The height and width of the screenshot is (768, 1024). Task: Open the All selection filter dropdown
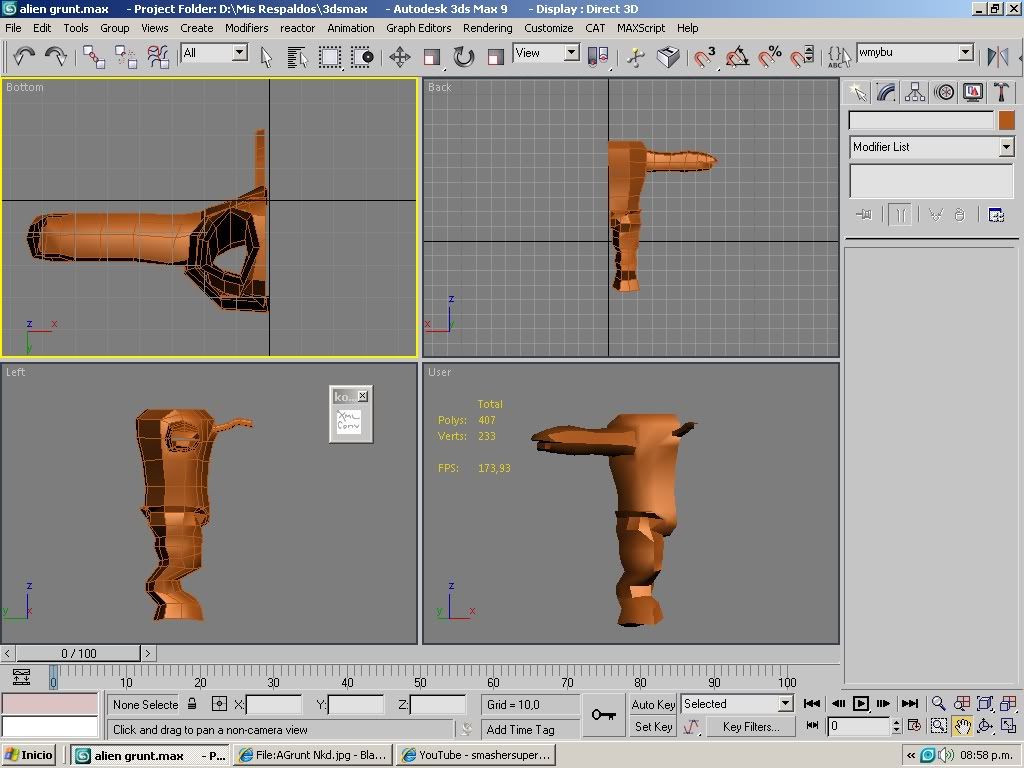point(214,53)
